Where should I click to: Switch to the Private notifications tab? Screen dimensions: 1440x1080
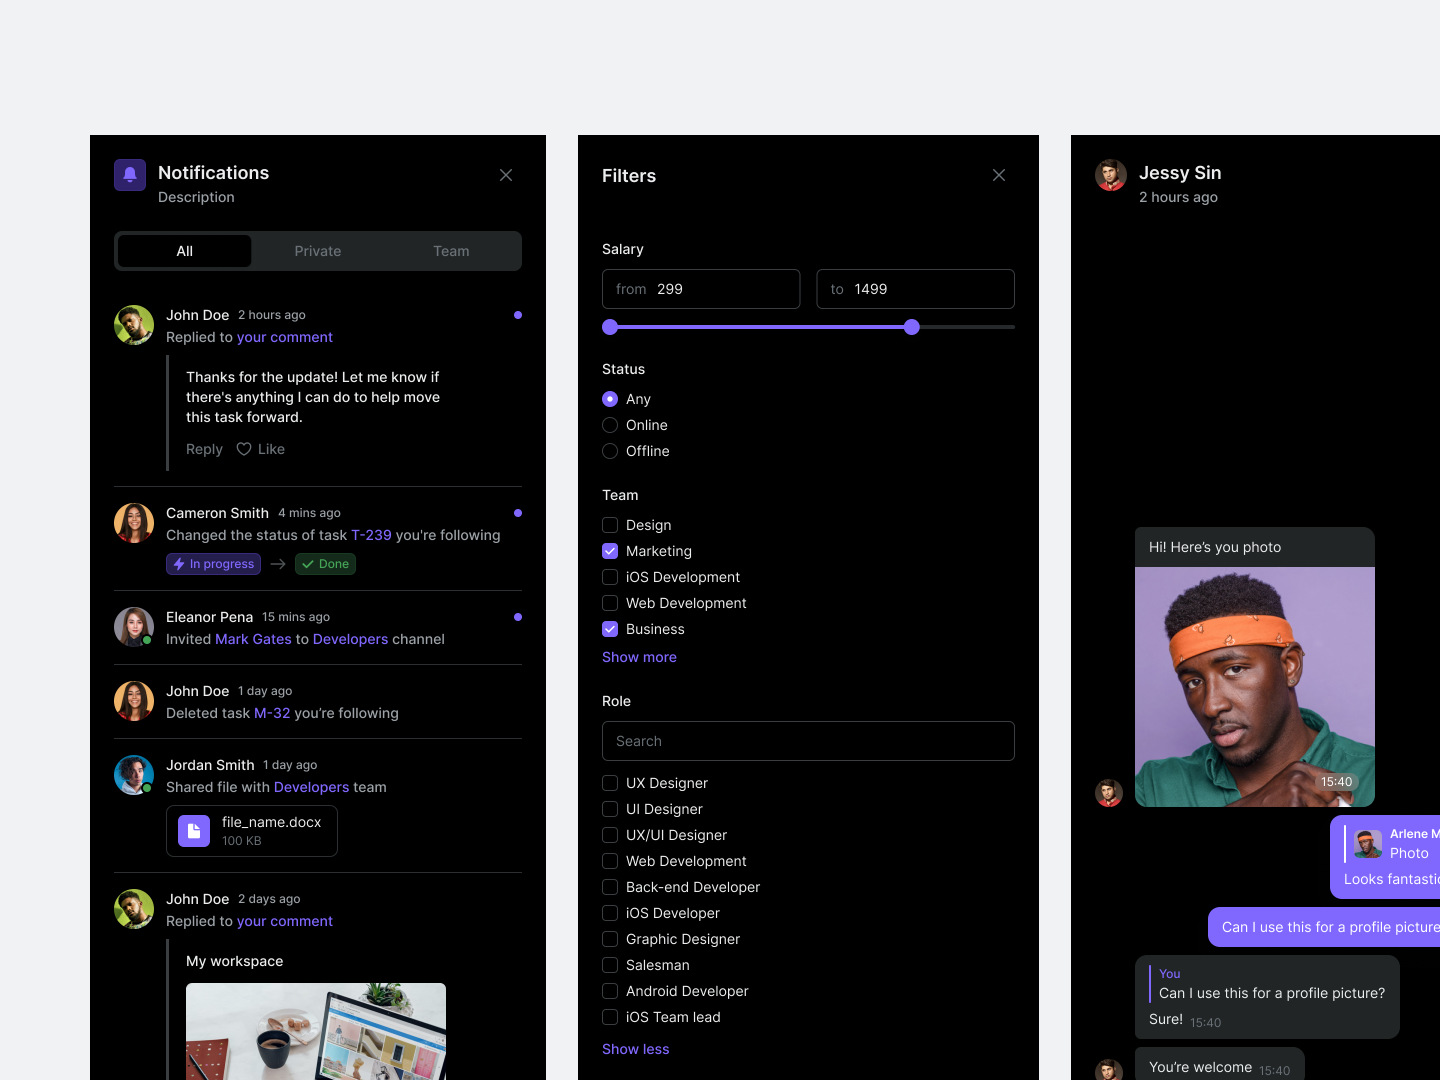click(x=317, y=251)
